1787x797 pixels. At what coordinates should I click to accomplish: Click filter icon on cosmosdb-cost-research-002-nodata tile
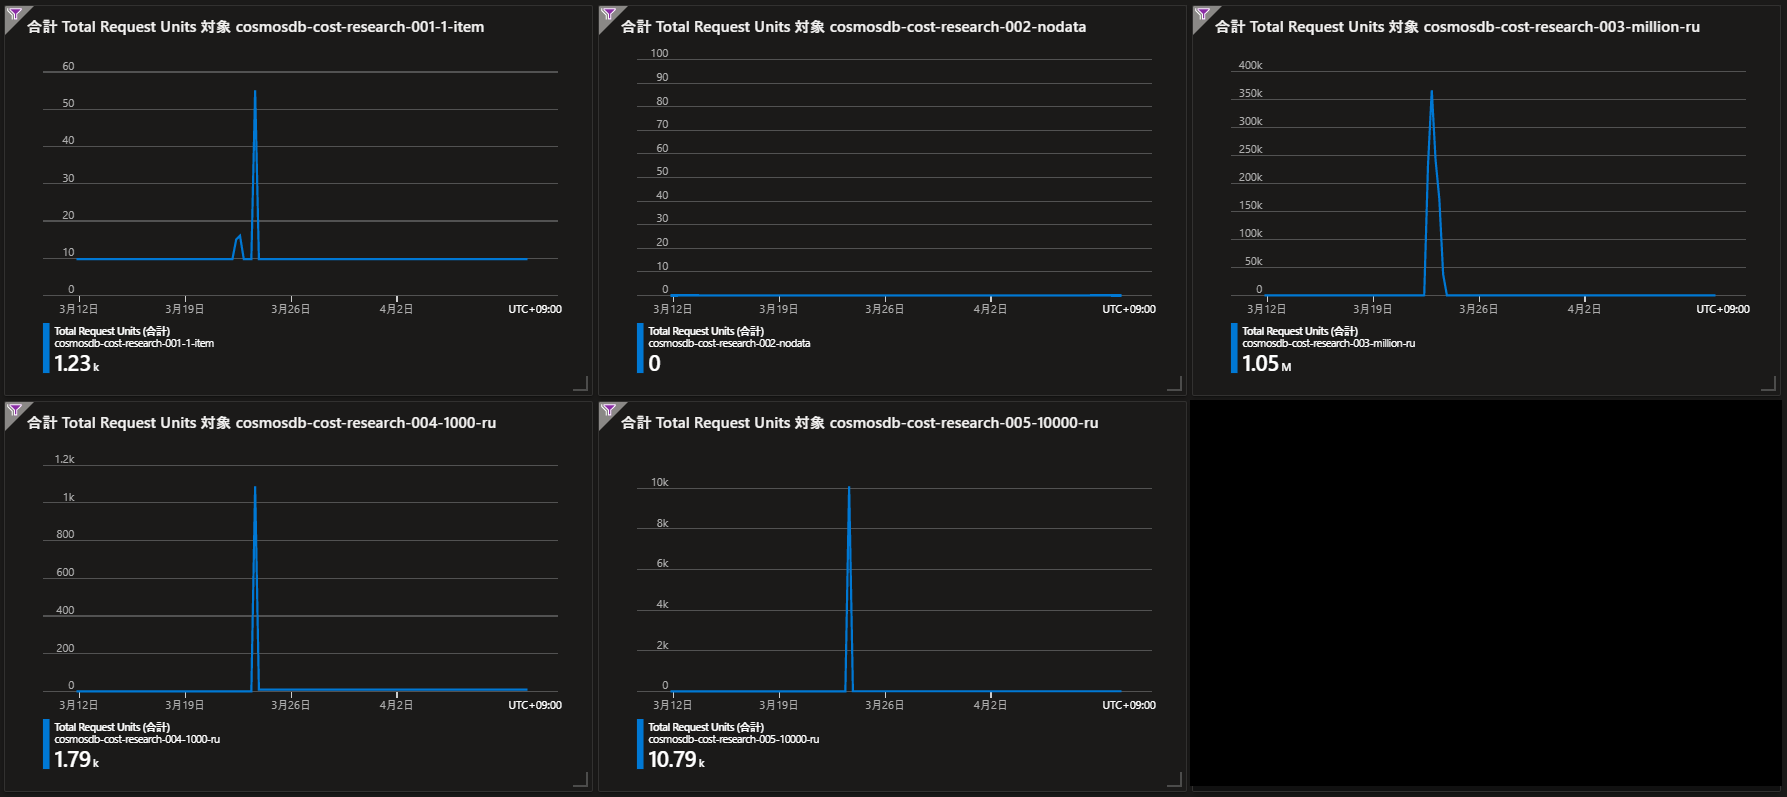click(608, 15)
